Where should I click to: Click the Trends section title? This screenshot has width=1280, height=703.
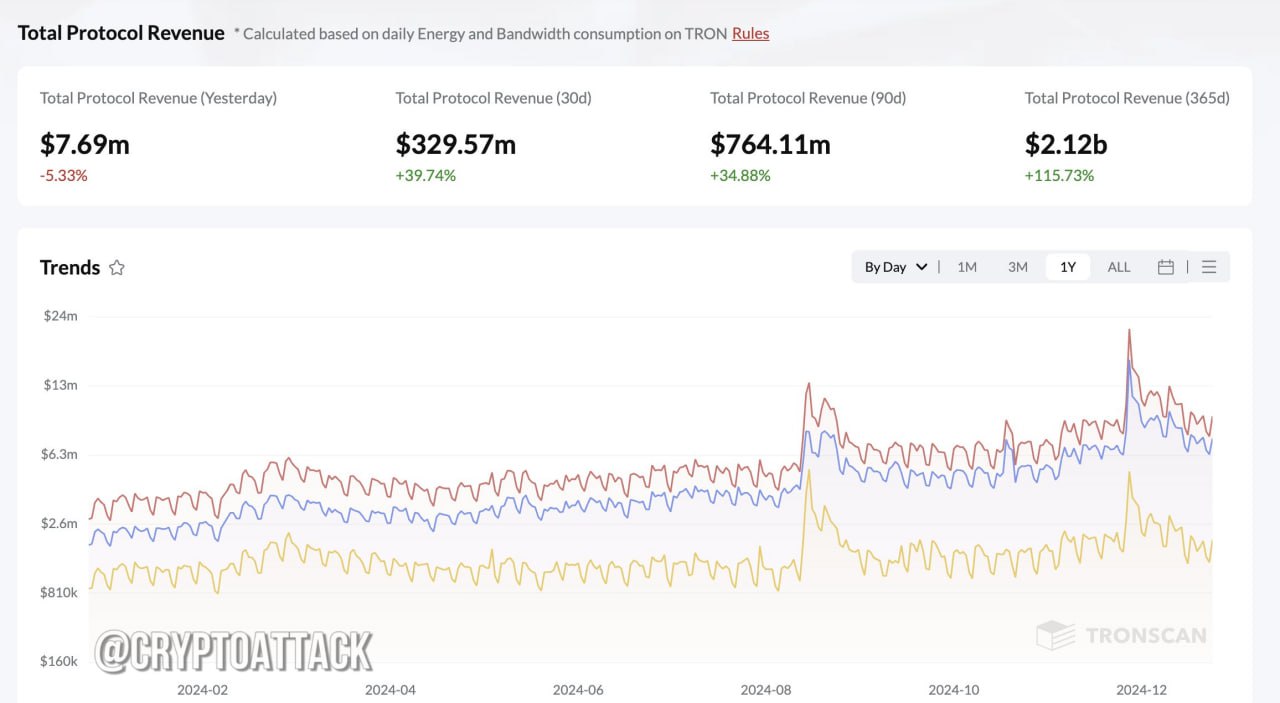[x=70, y=267]
